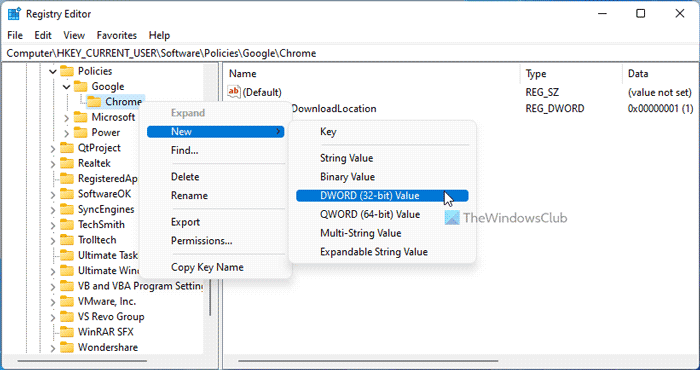Expand the TechSmith tree node
The width and height of the screenshot is (700, 370).
[x=53, y=225]
